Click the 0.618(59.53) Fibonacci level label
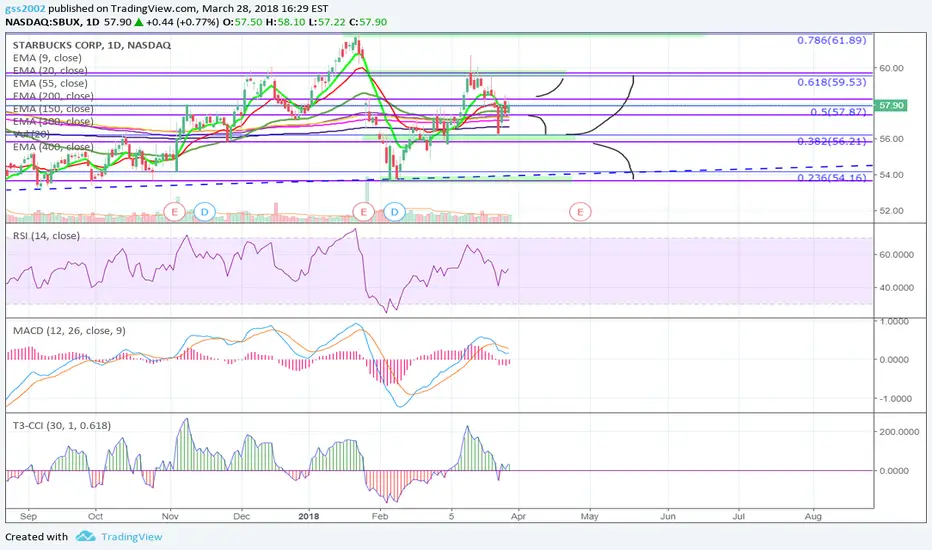The height and width of the screenshot is (550, 932). point(832,83)
